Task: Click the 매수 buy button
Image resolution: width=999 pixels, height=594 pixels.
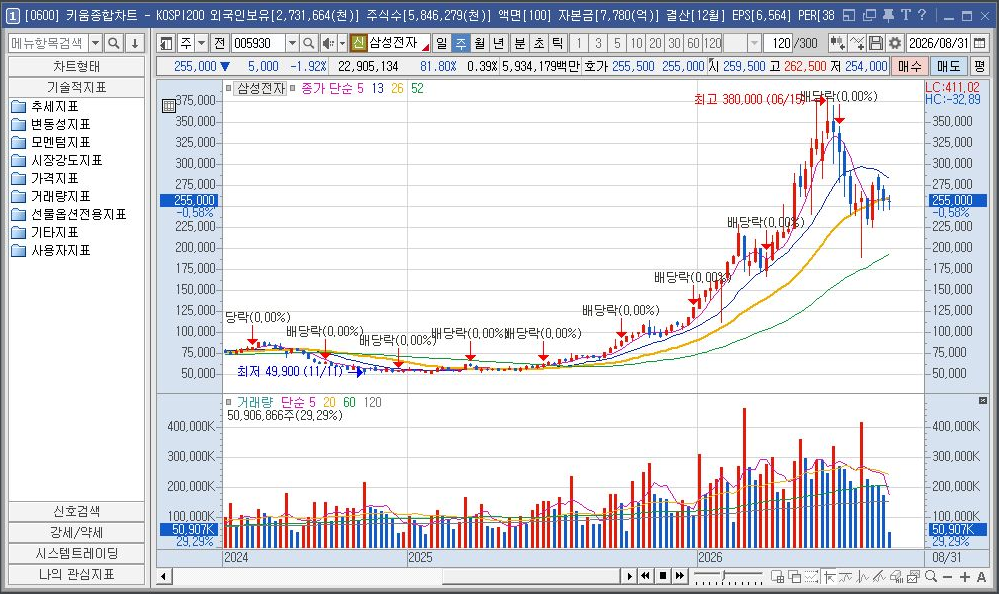Action: 909,66
